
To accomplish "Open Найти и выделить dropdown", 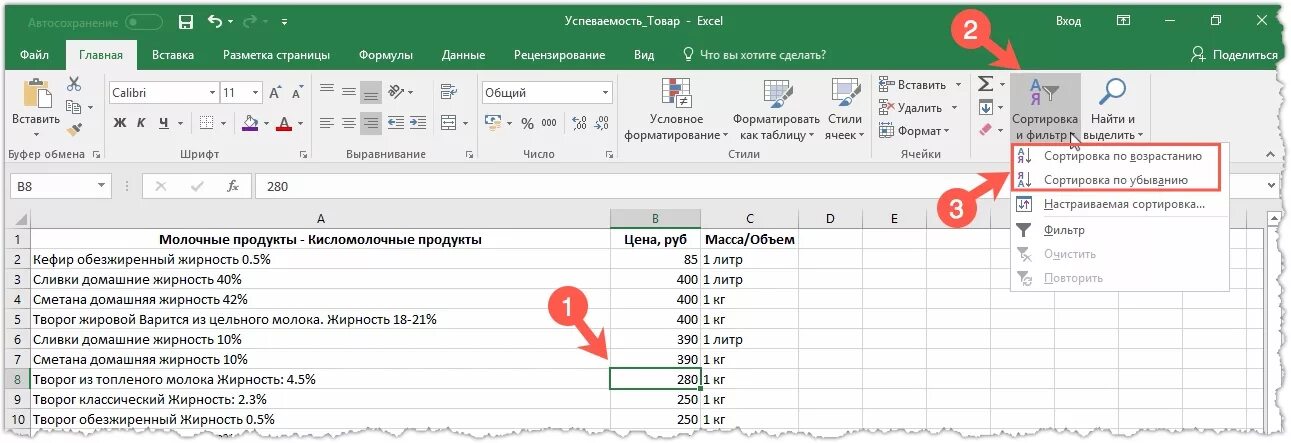I will click(x=1112, y=109).
